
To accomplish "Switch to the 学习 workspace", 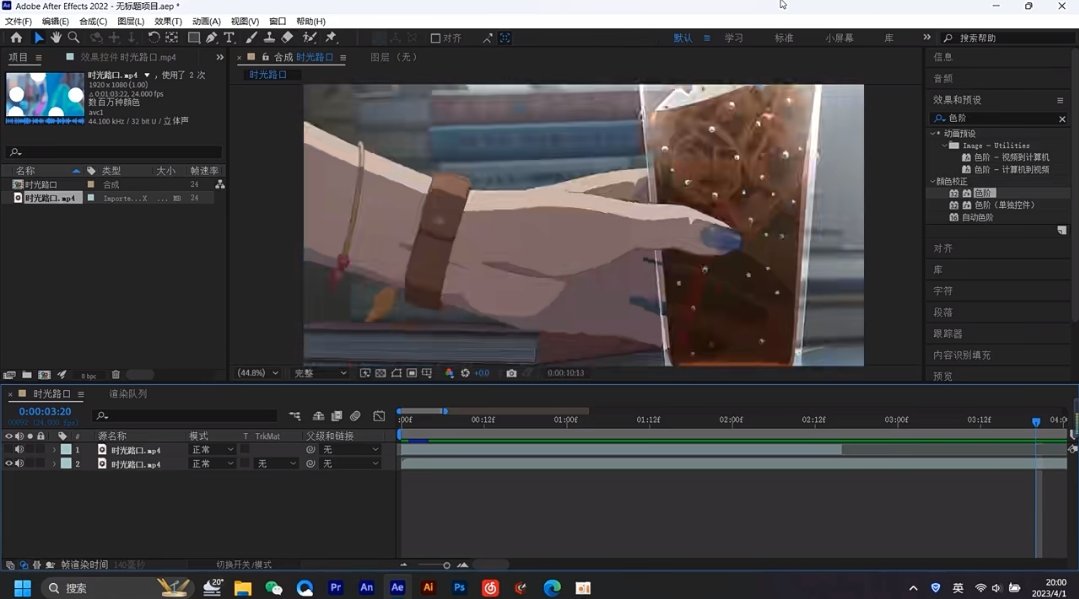I will 734,38.
